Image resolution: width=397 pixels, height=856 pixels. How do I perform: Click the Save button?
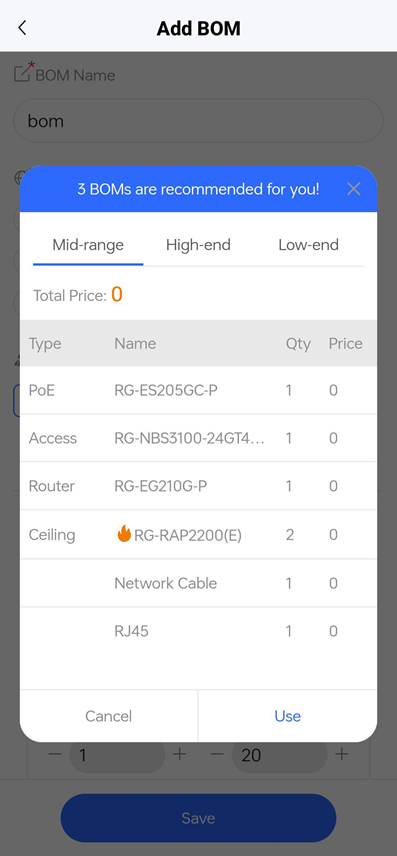[198, 818]
